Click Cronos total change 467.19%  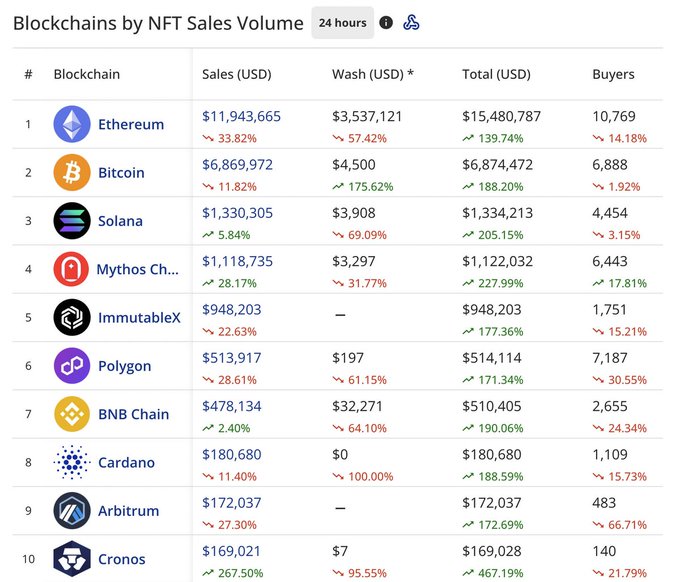click(x=493, y=573)
